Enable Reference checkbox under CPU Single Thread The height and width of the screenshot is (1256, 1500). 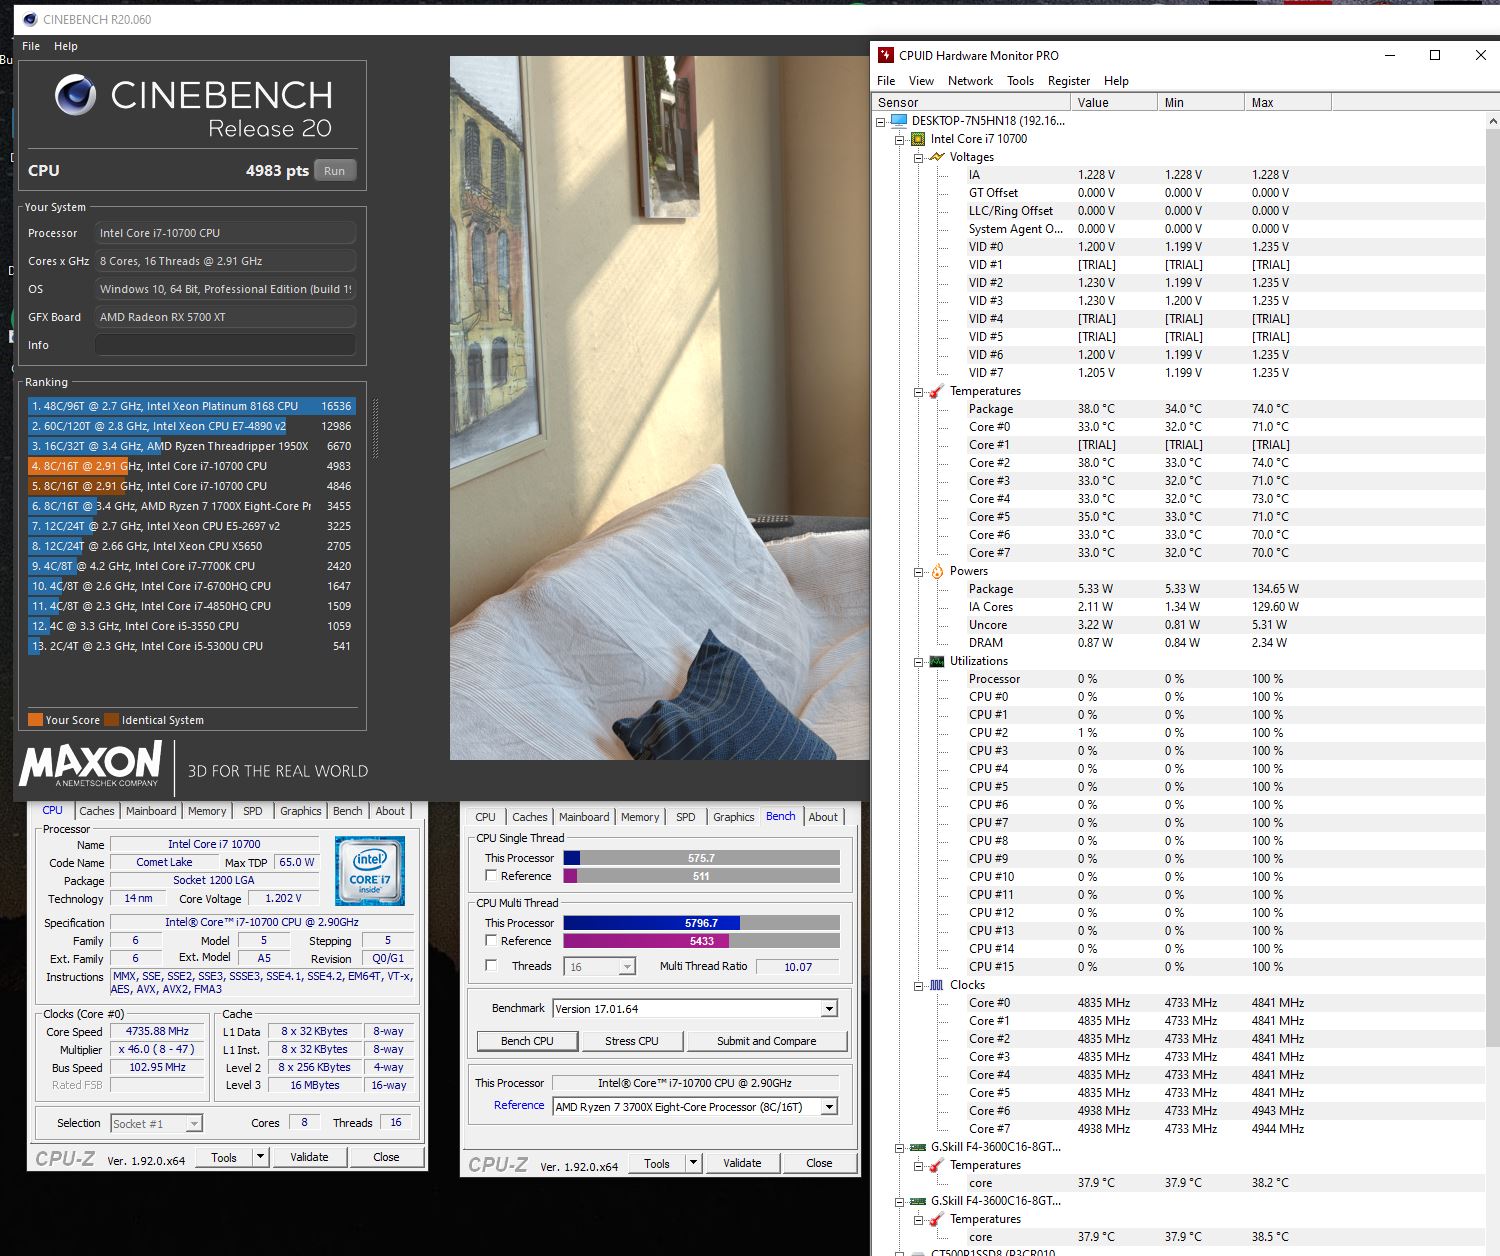(x=491, y=876)
